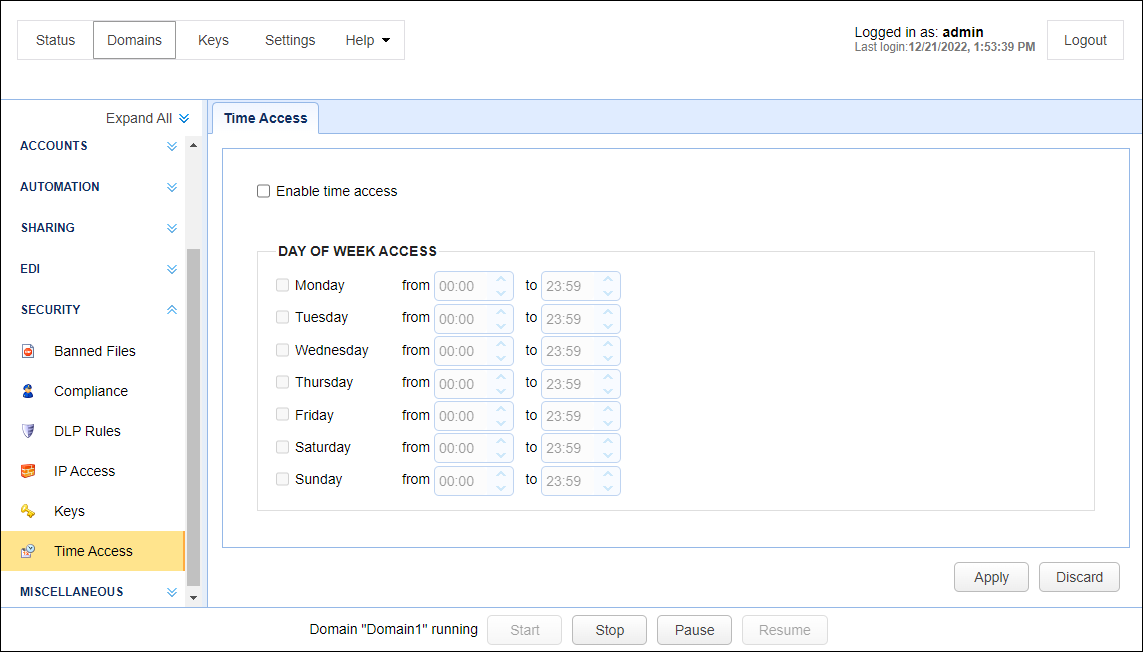
Task: Collapse the Security section
Action: click(171, 310)
